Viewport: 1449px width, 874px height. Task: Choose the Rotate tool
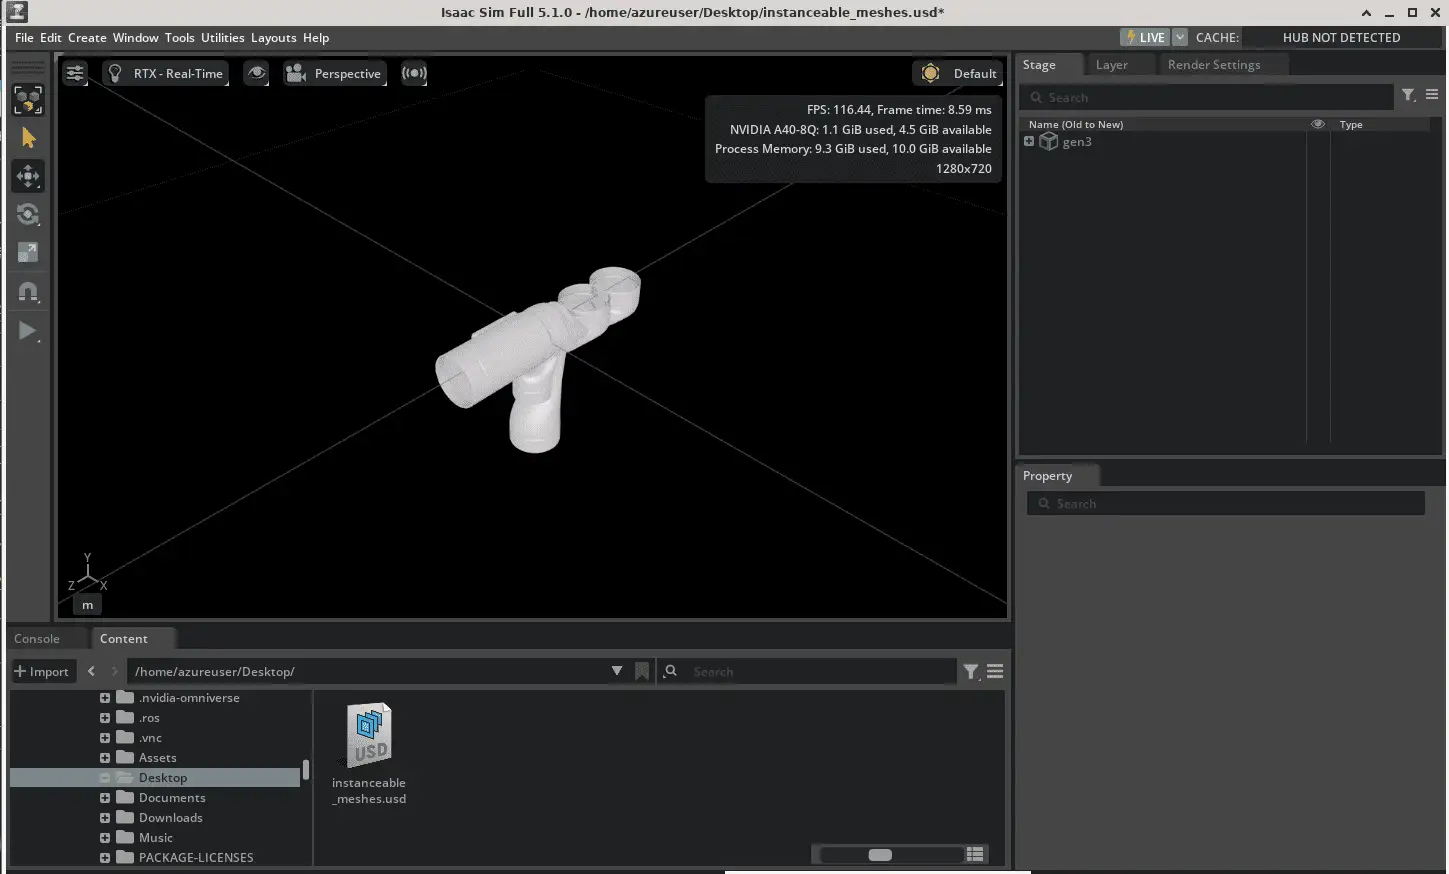pos(28,215)
